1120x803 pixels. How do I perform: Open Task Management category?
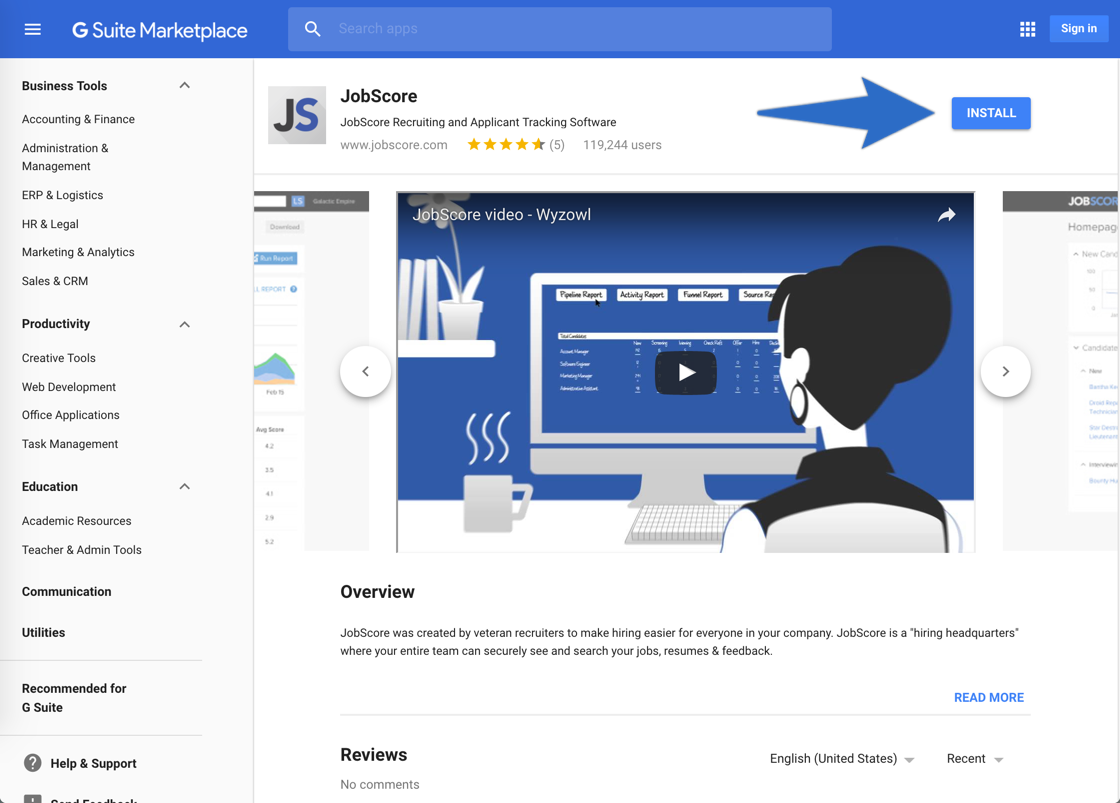70,444
